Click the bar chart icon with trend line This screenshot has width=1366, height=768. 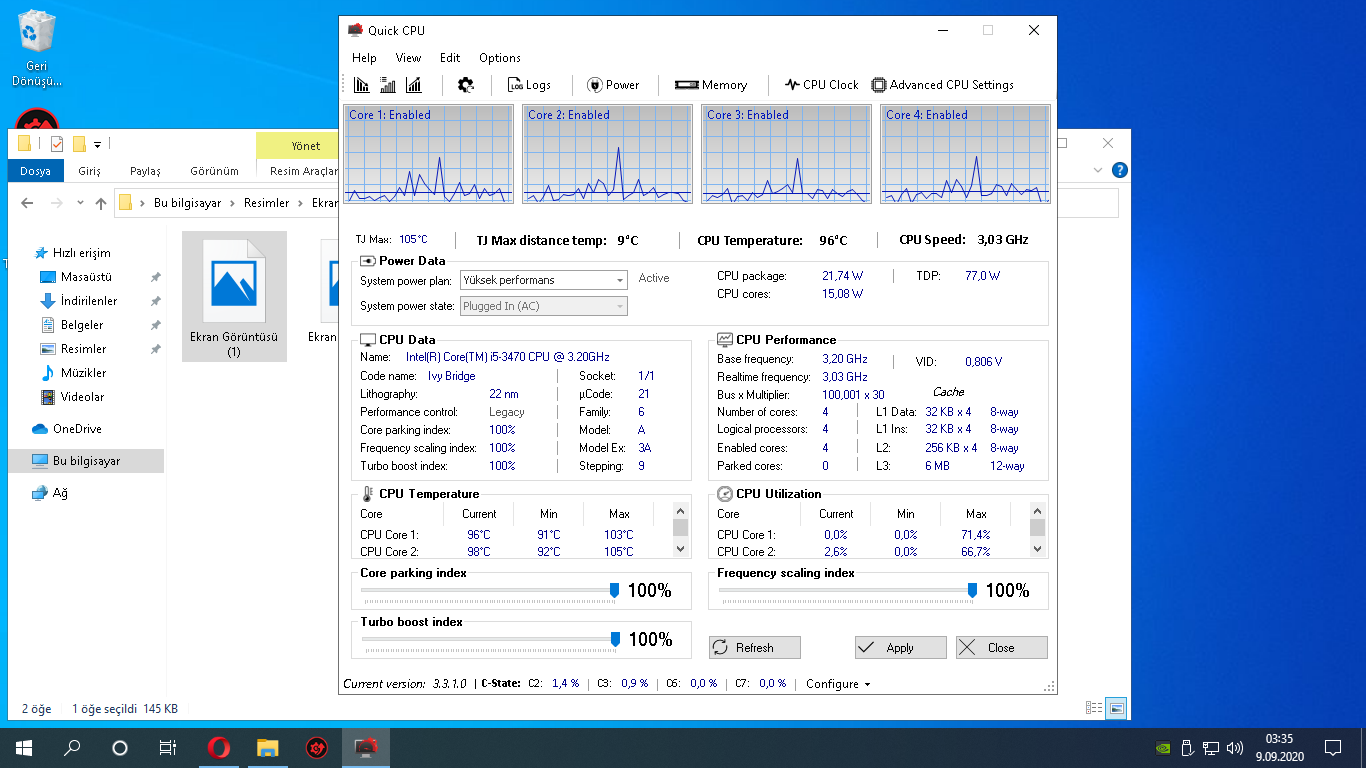(414, 85)
